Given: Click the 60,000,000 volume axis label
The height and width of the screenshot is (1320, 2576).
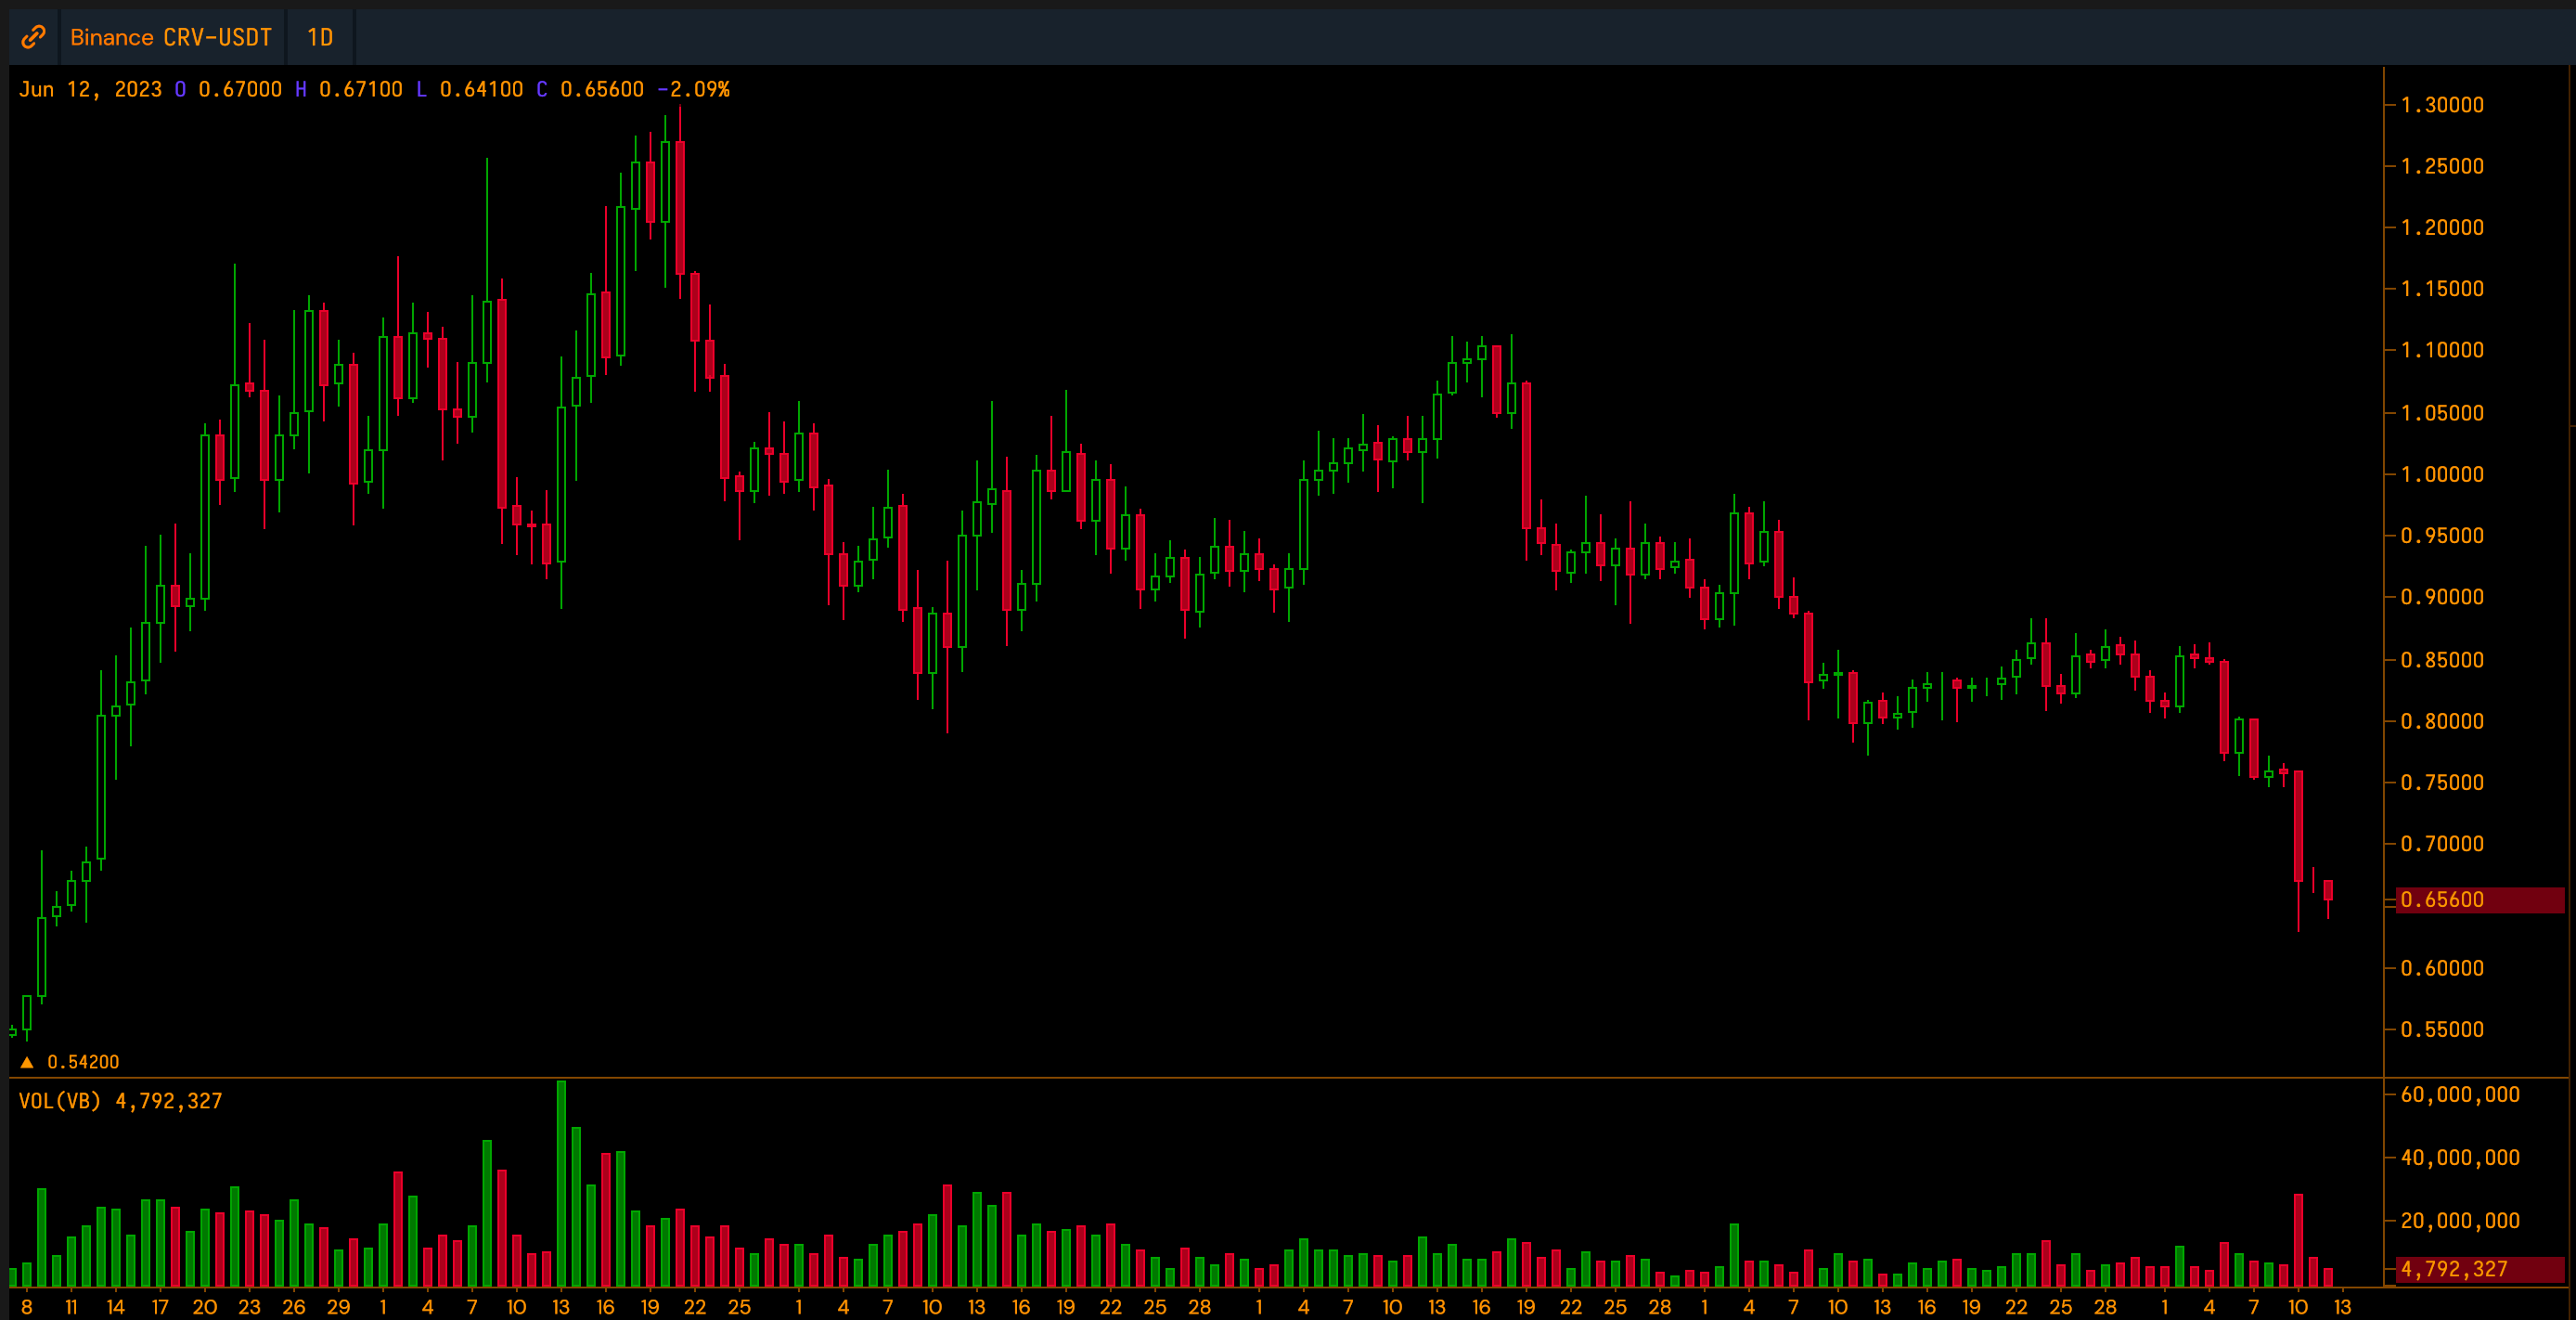Looking at the screenshot, I should coord(2459,1094).
